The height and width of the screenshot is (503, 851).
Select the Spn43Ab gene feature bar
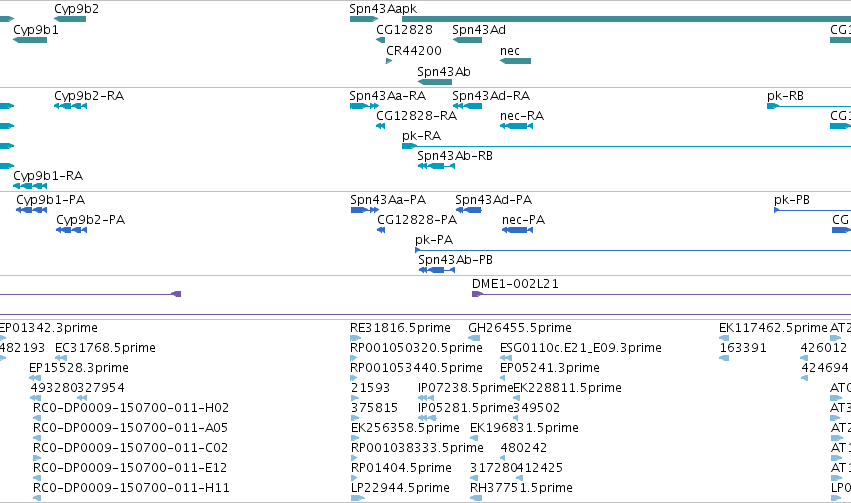coord(435,82)
